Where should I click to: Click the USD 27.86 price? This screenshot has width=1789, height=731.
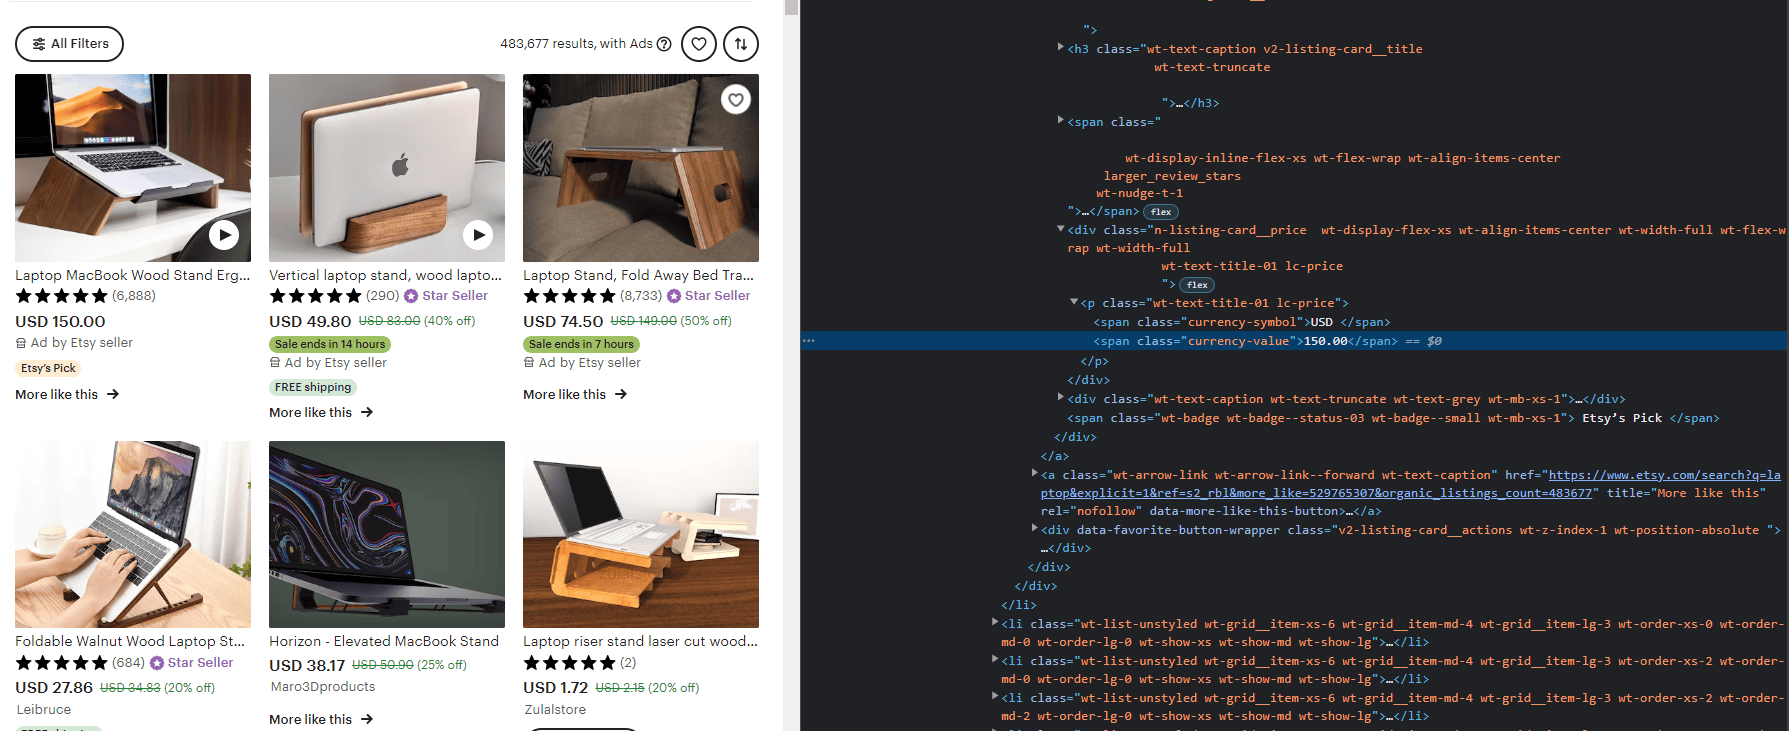point(54,688)
